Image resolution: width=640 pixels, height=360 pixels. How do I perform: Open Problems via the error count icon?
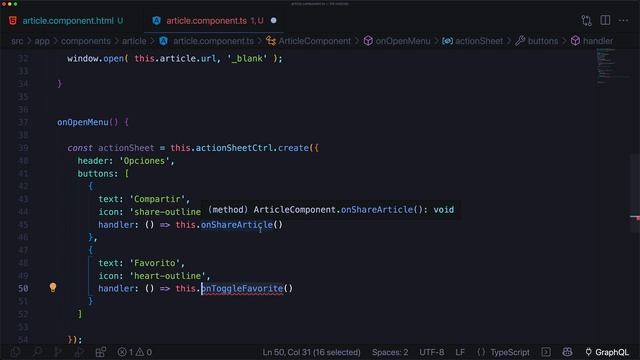click(x=125, y=352)
